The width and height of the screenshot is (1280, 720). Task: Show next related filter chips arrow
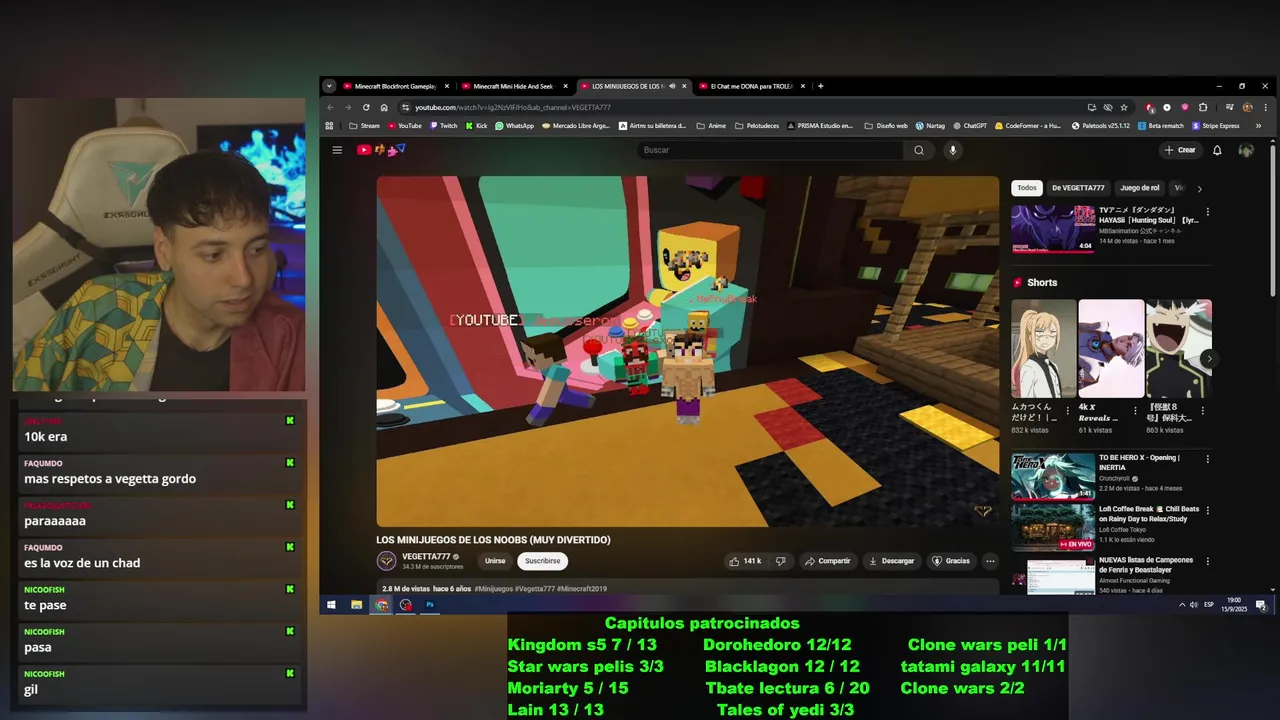point(1199,188)
